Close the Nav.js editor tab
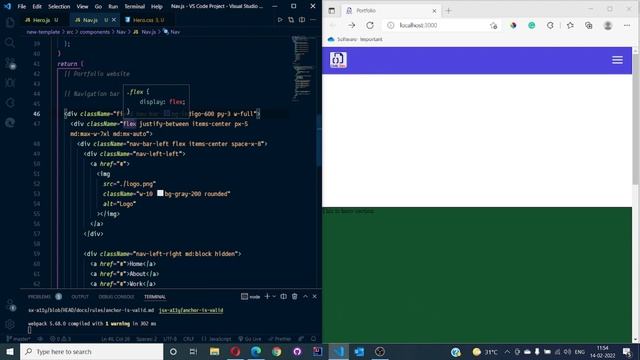640x360 pixels. coord(114,20)
